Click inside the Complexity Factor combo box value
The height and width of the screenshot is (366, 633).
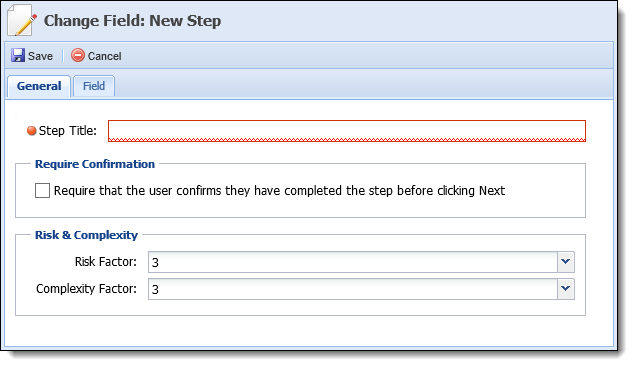coord(353,289)
